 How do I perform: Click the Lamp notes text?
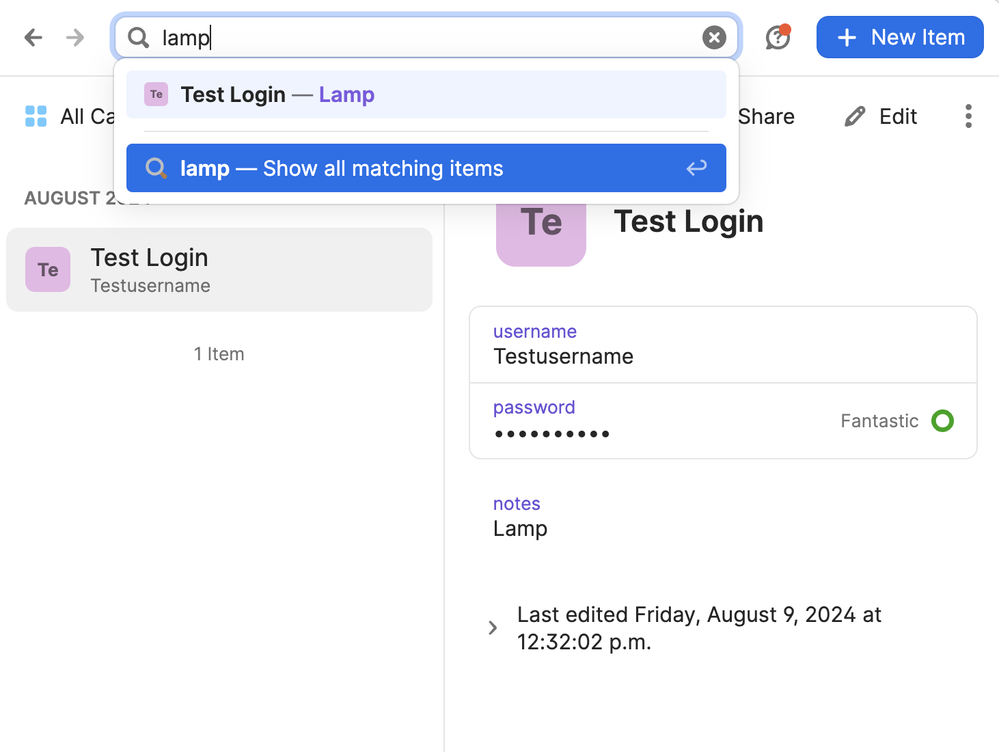520,529
